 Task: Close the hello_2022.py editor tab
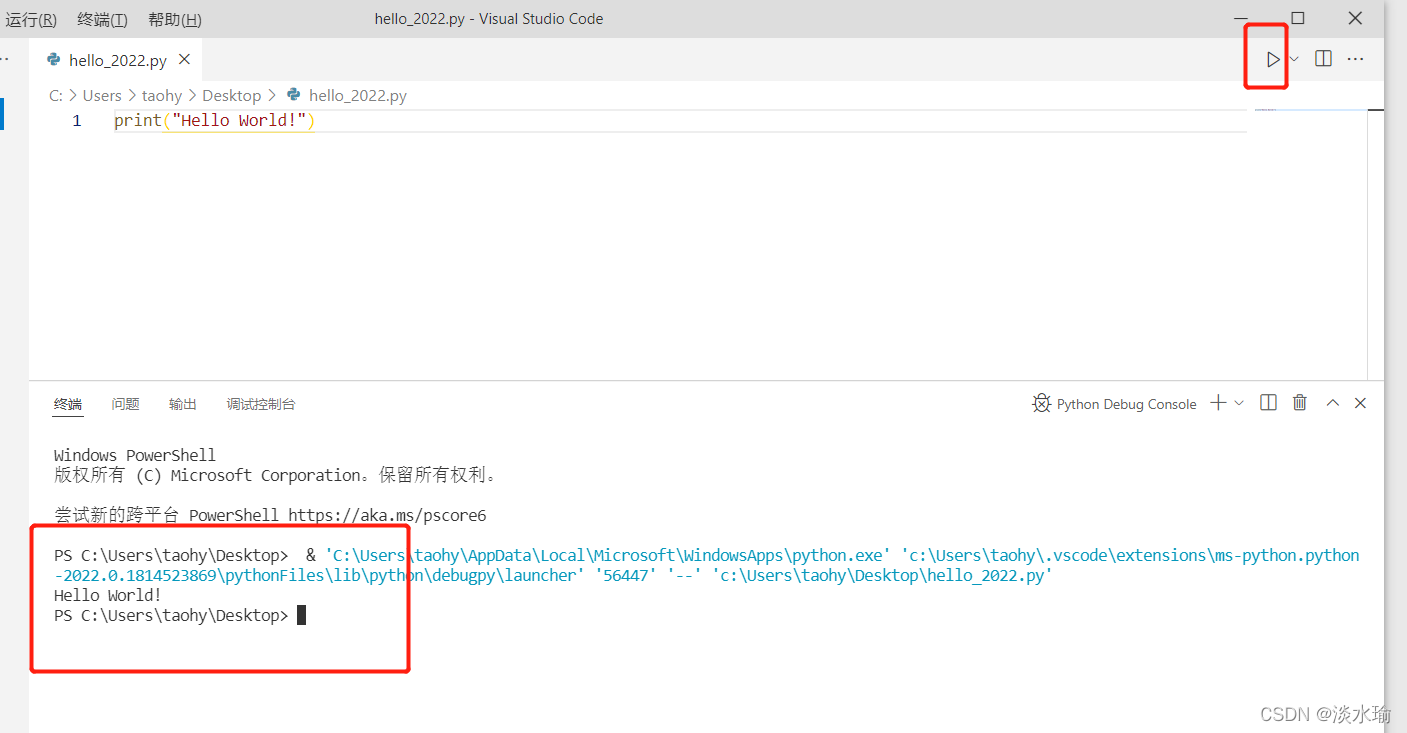tap(184, 60)
